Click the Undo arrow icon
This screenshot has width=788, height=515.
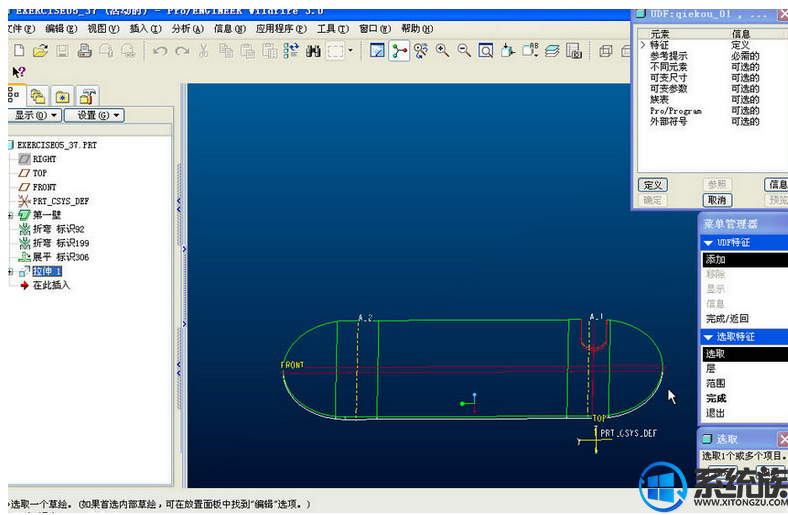(x=160, y=51)
